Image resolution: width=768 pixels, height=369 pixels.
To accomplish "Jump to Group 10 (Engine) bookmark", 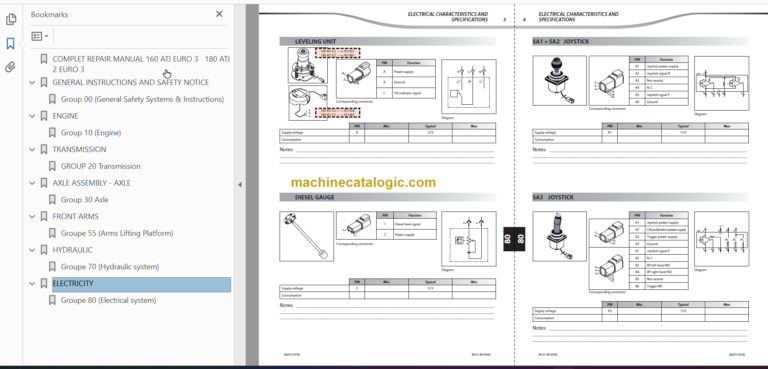I will click(91, 132).
